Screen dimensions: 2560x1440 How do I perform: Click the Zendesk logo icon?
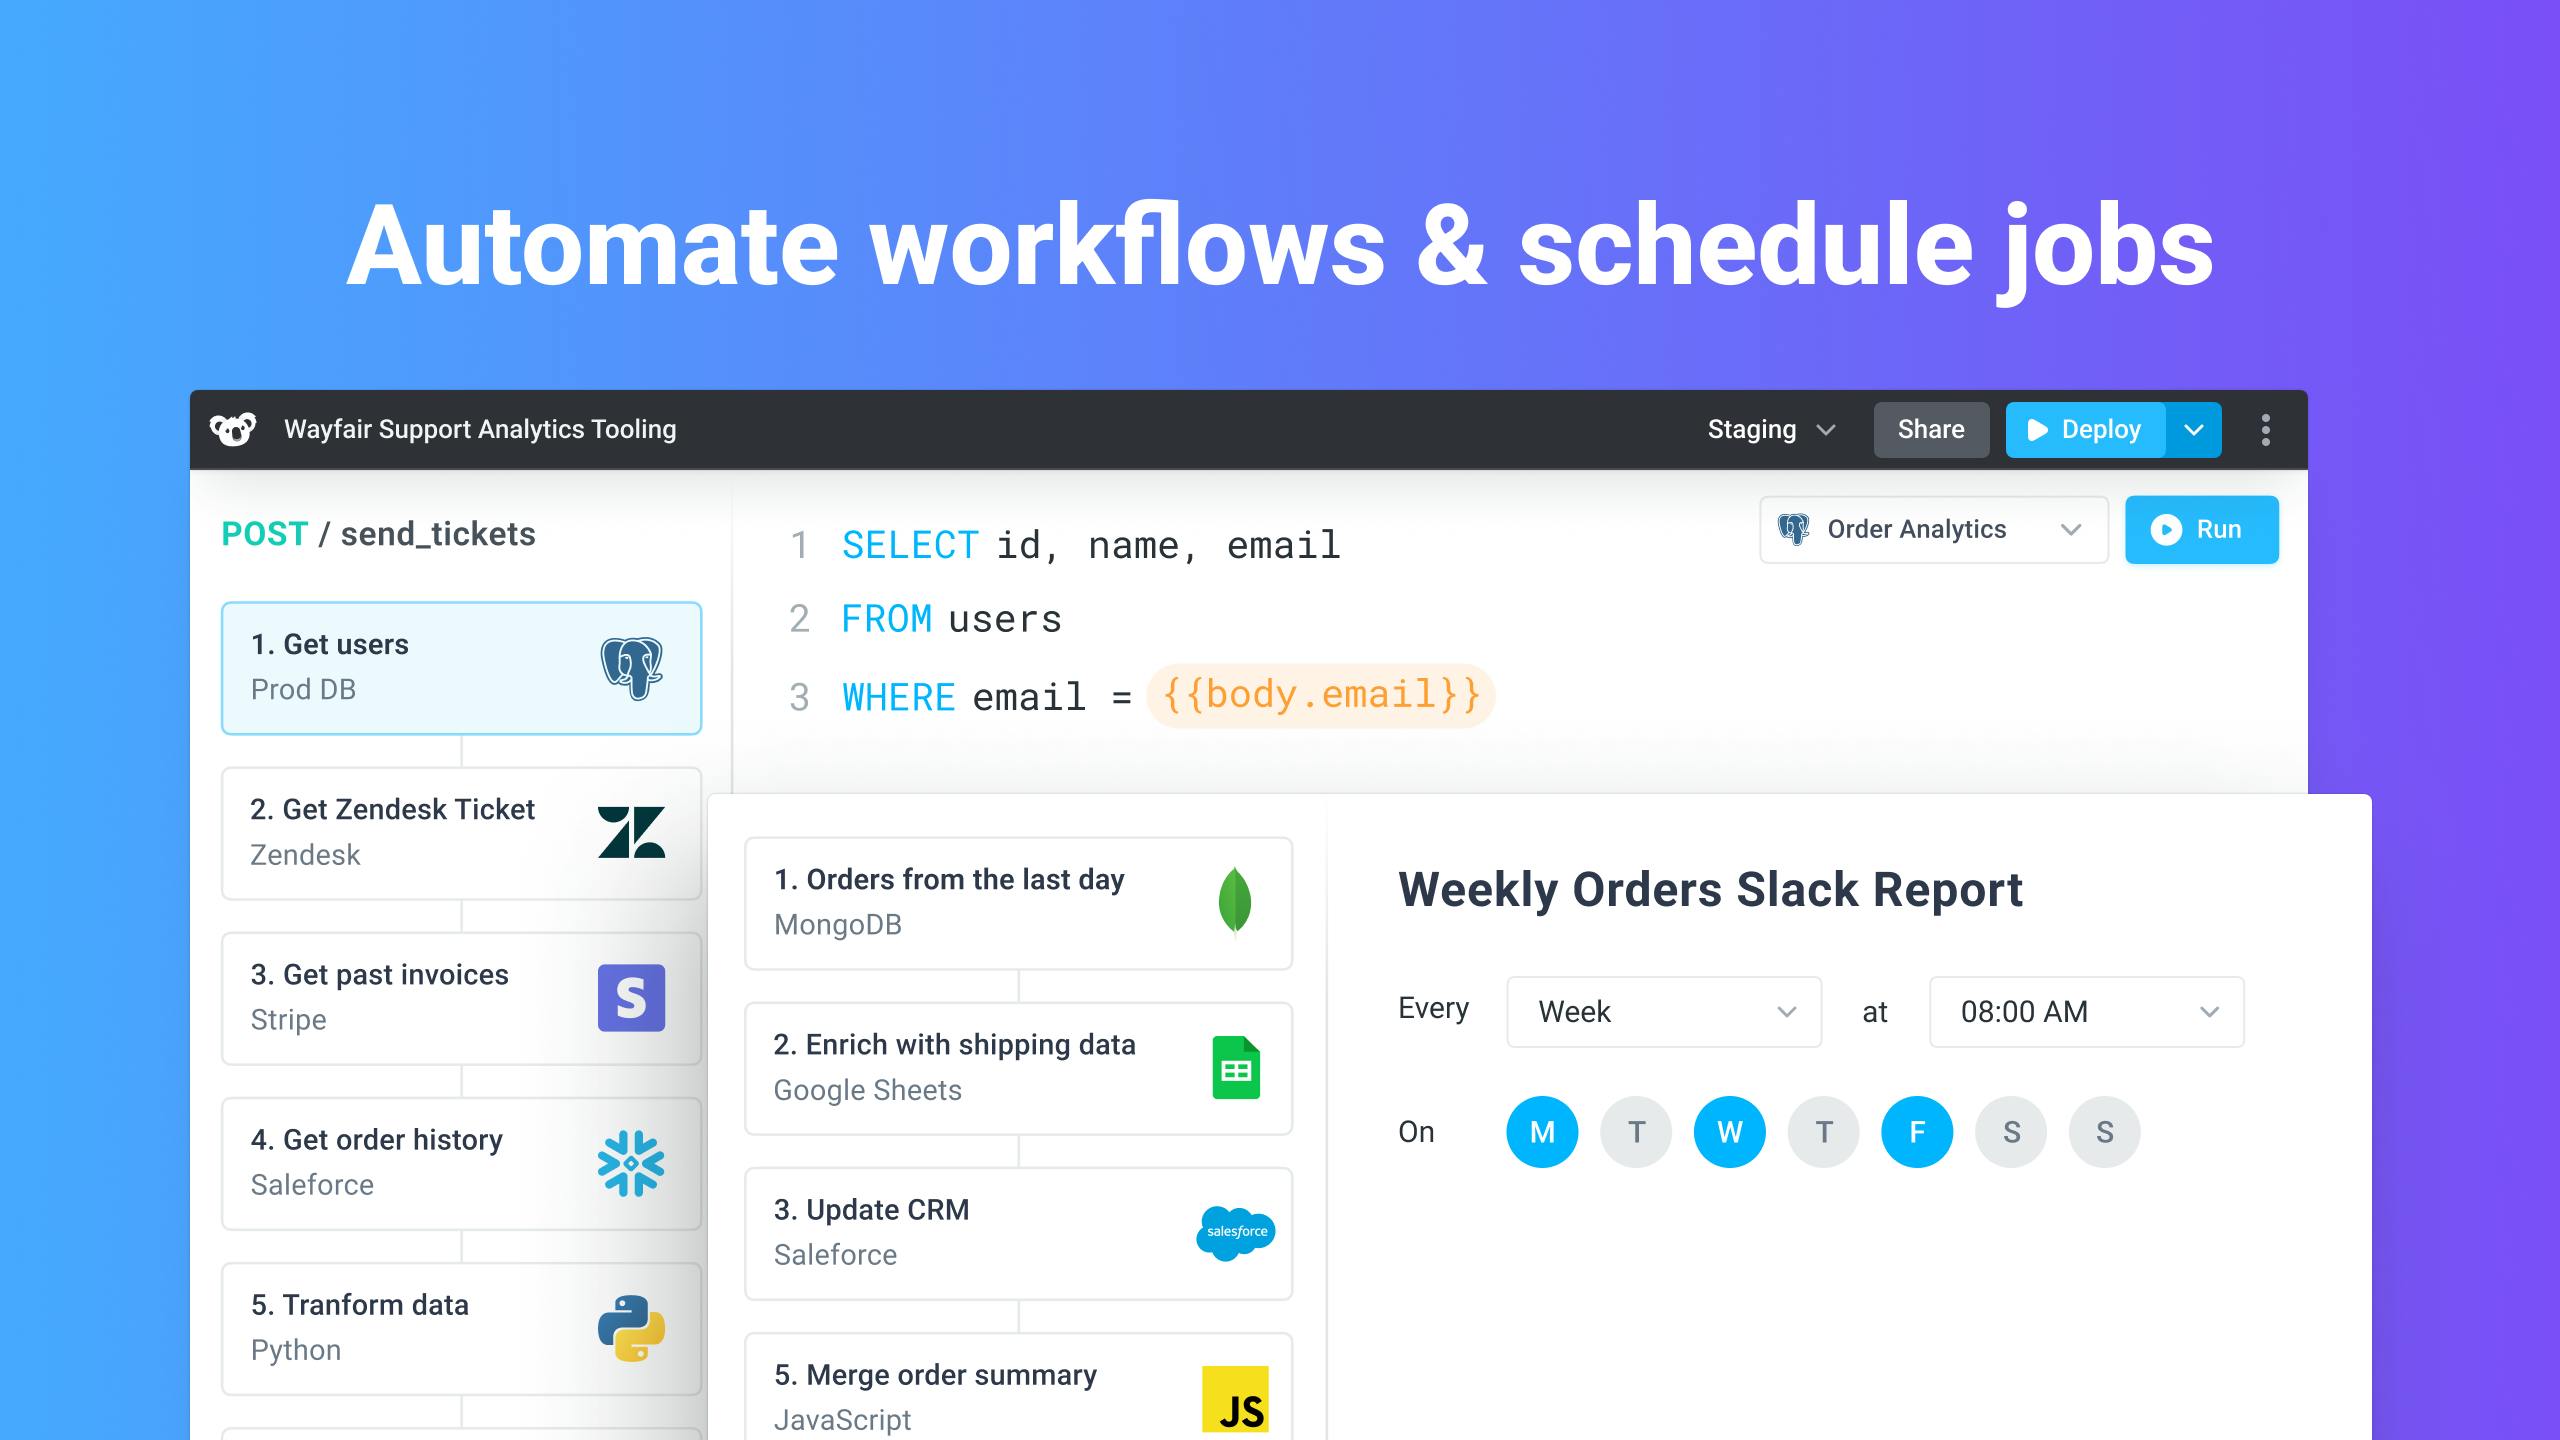point(631,832)
